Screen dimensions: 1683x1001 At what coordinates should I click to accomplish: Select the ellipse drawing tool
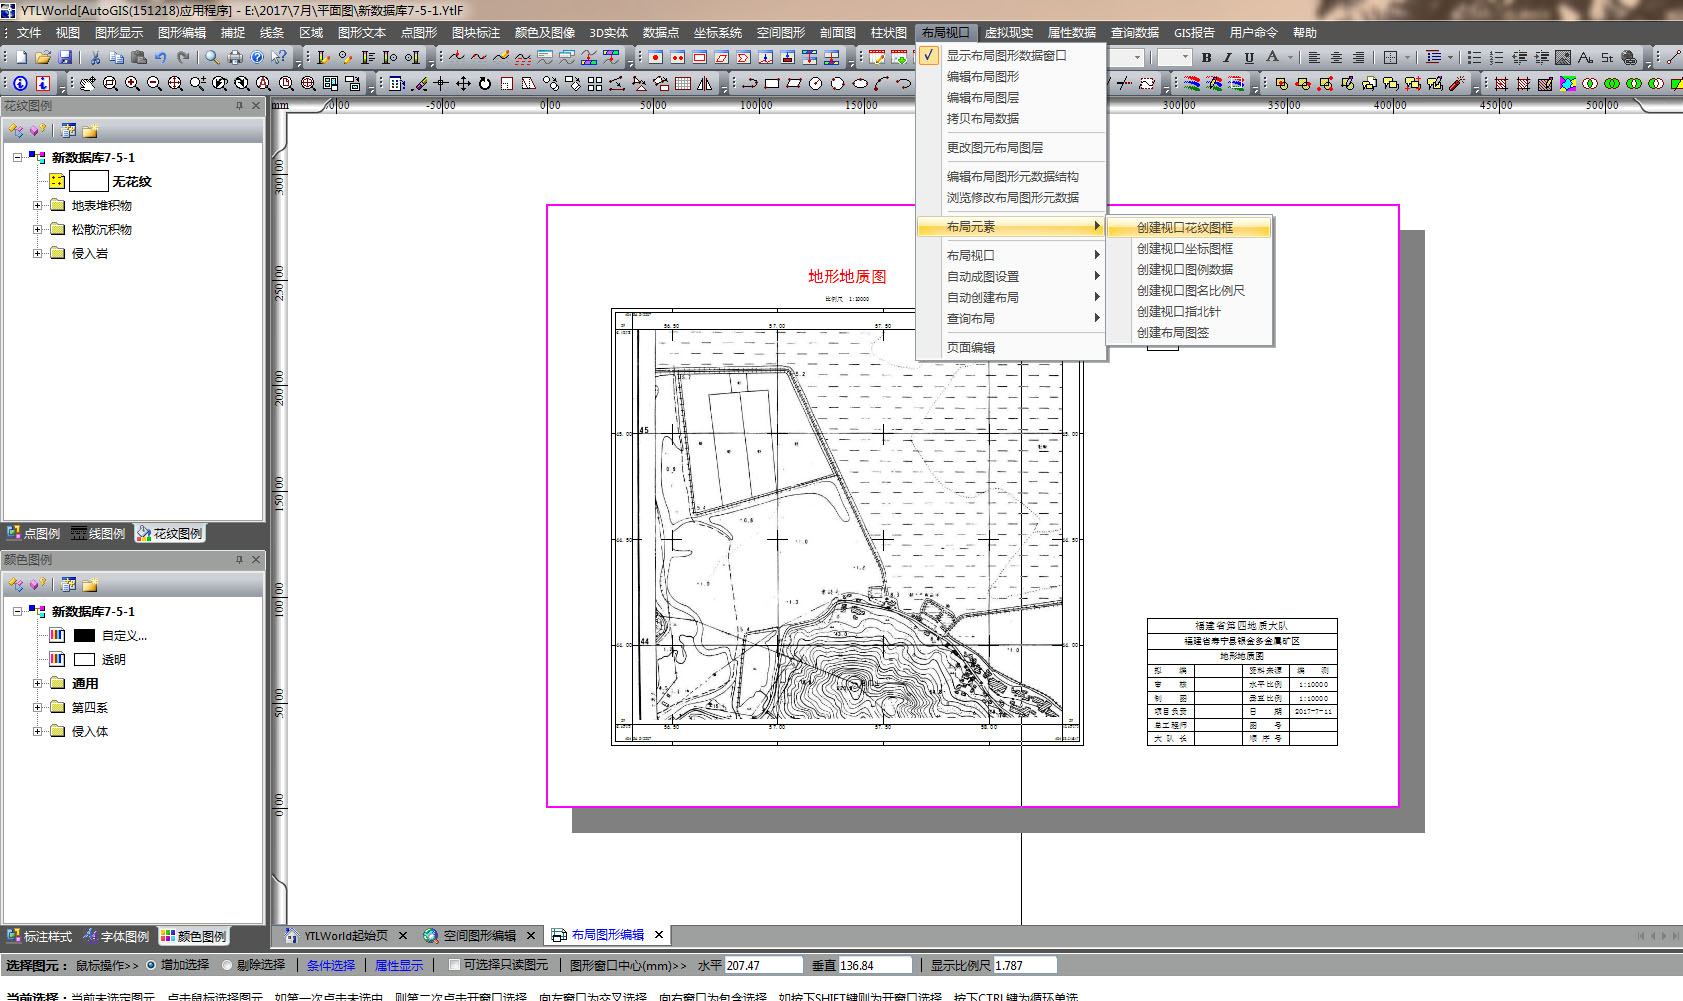860,84
